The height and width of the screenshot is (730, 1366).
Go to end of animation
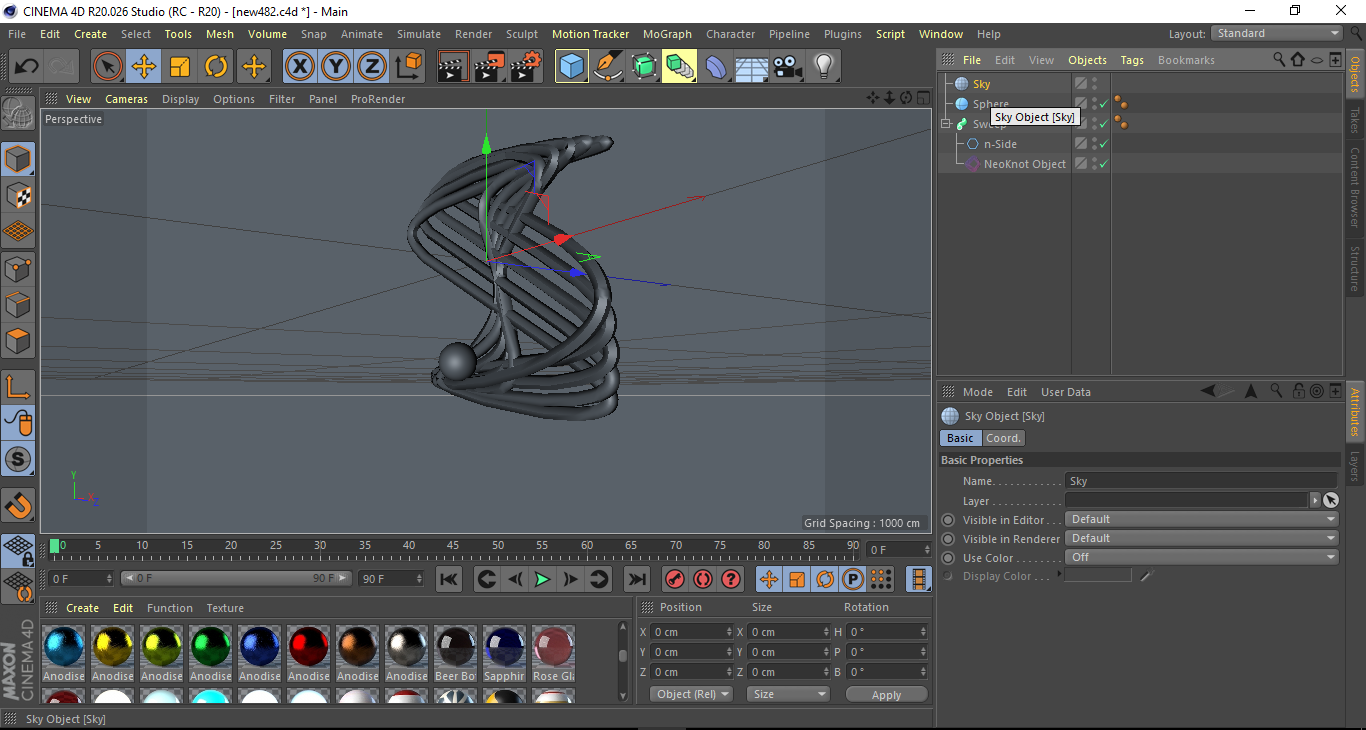coord(636,579)
